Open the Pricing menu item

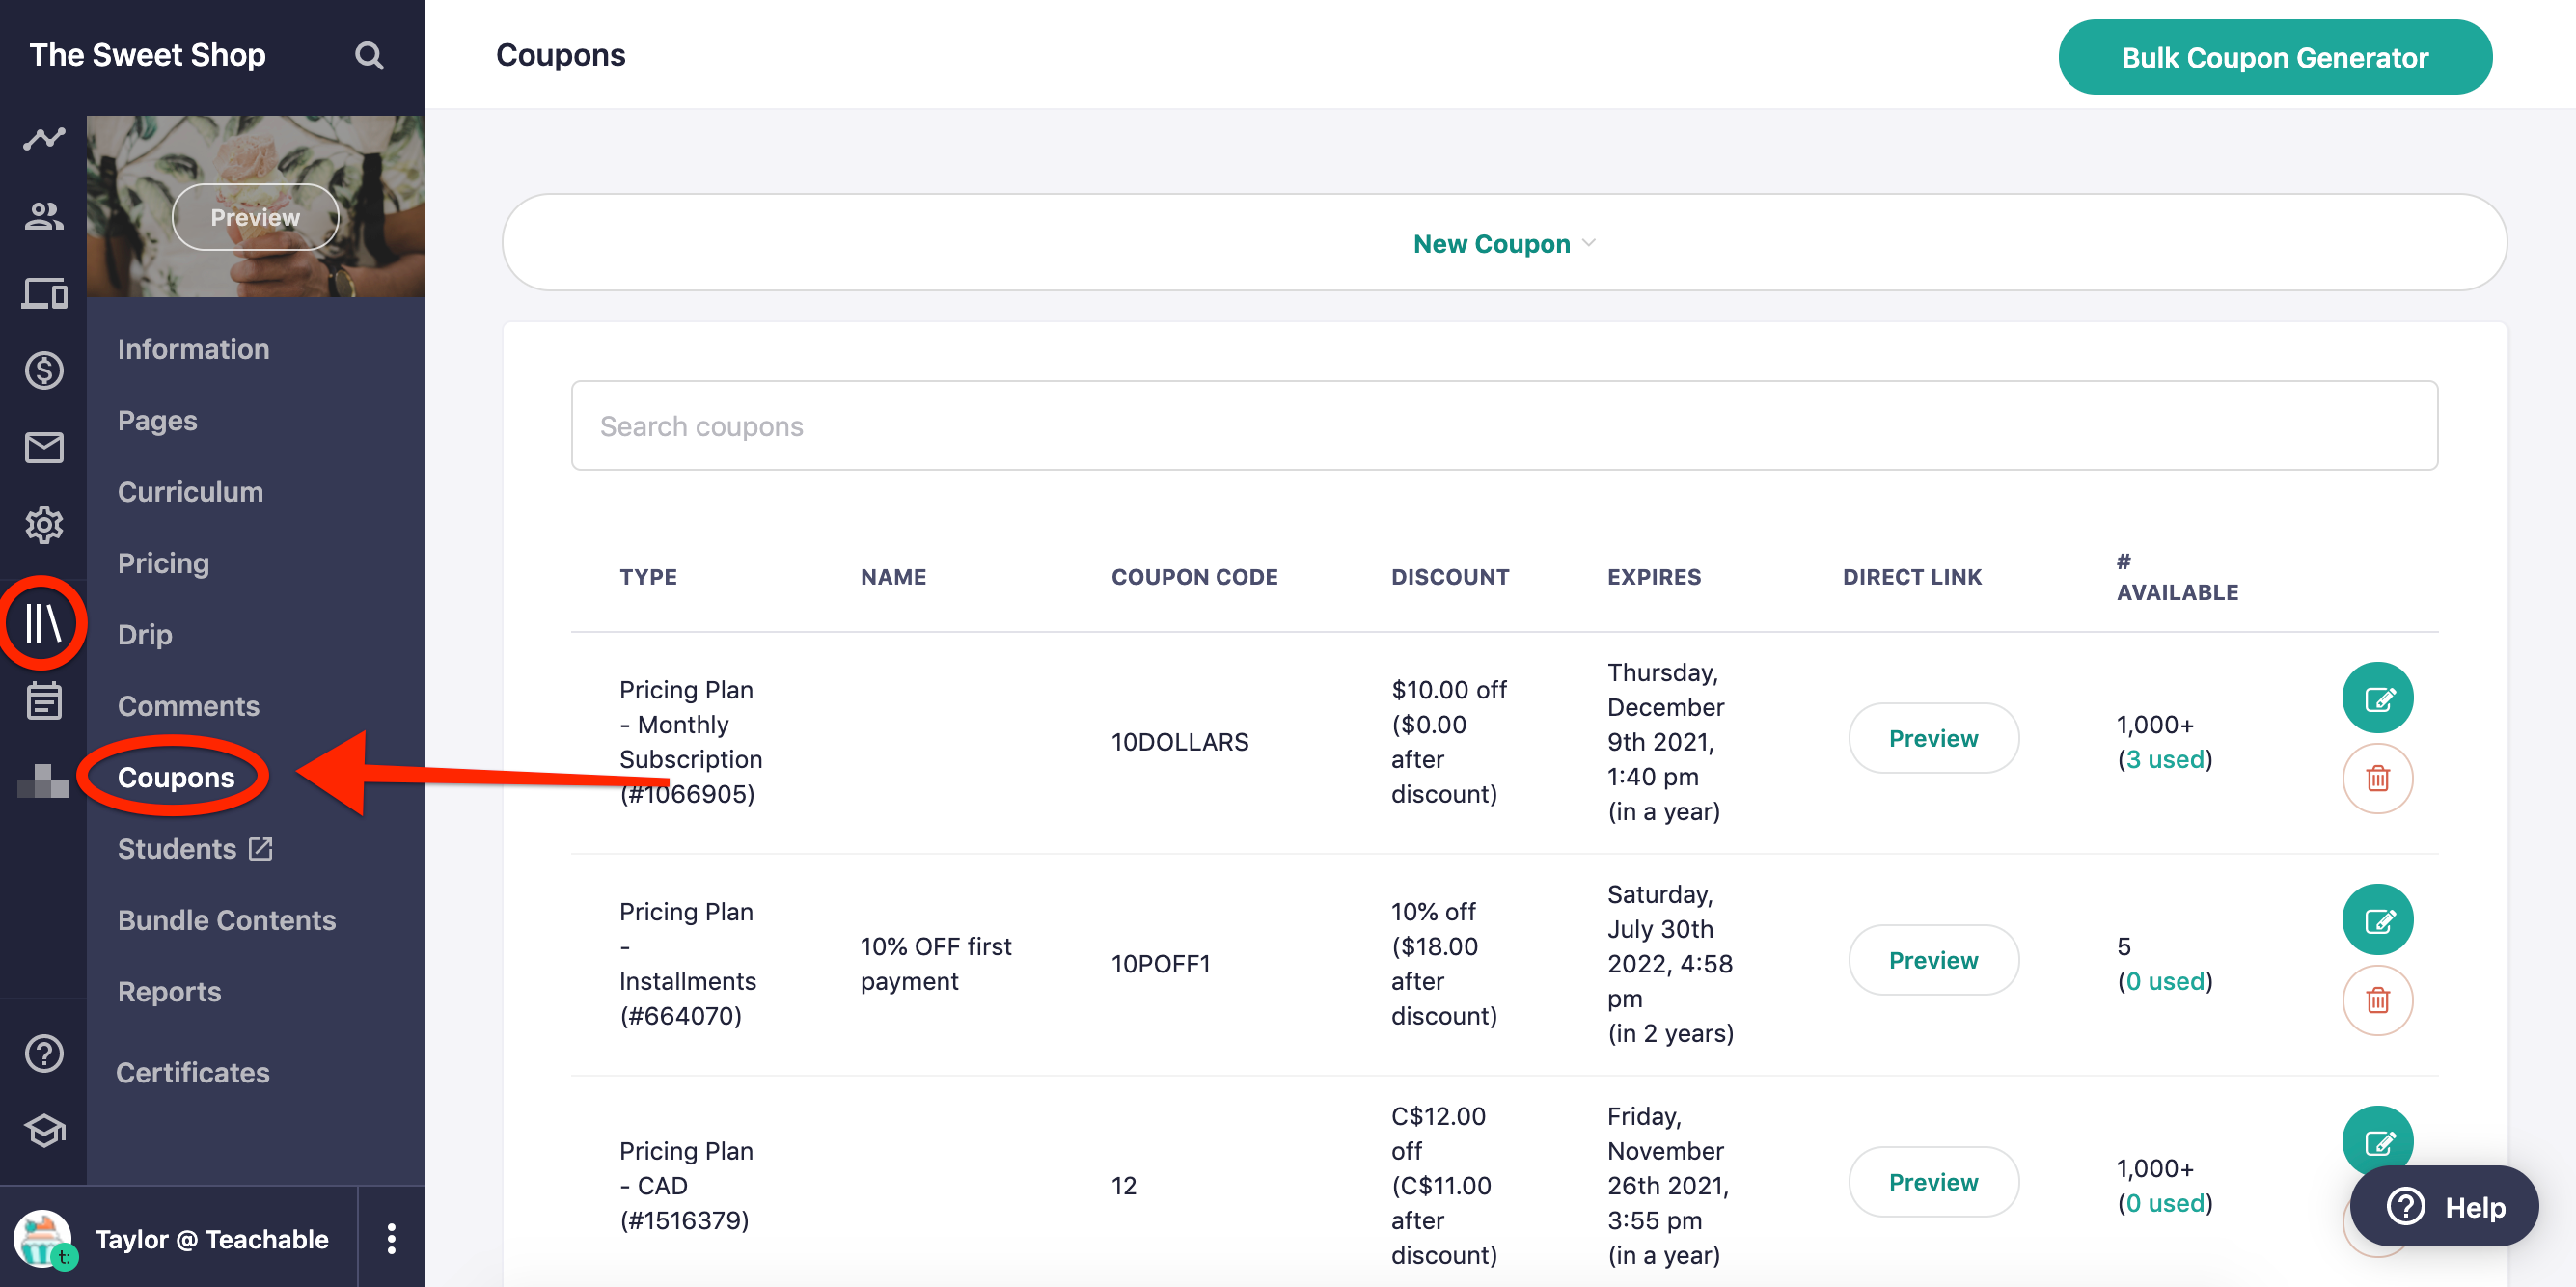(163, 563)
